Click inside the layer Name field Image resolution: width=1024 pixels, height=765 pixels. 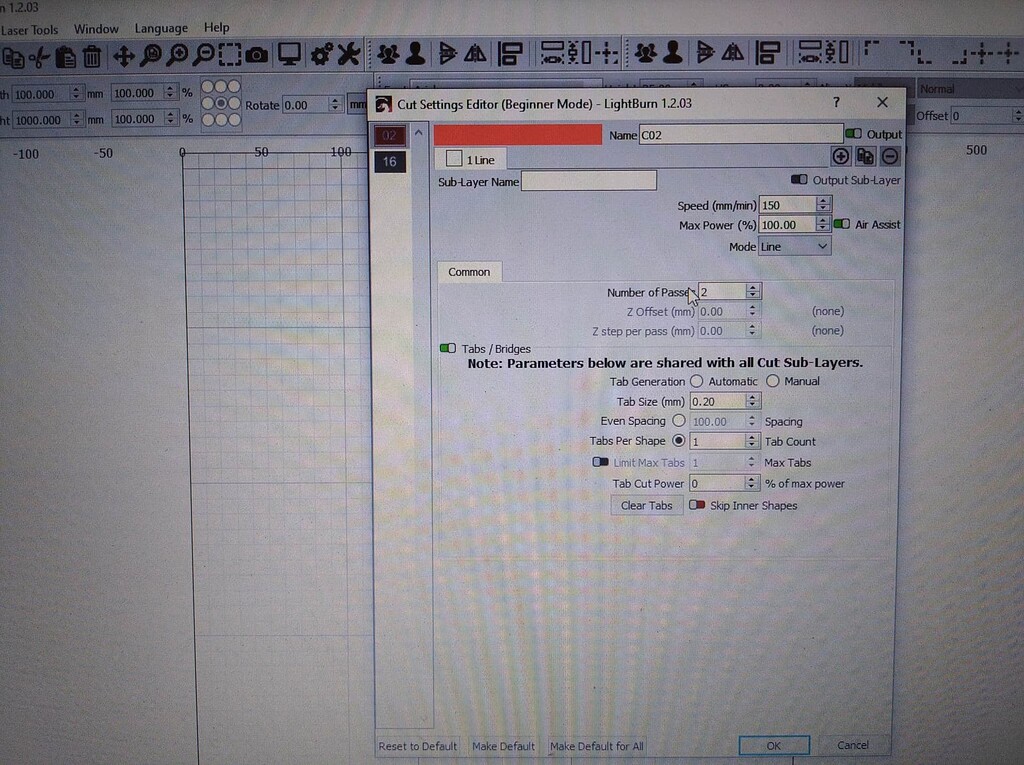[740, 133]
